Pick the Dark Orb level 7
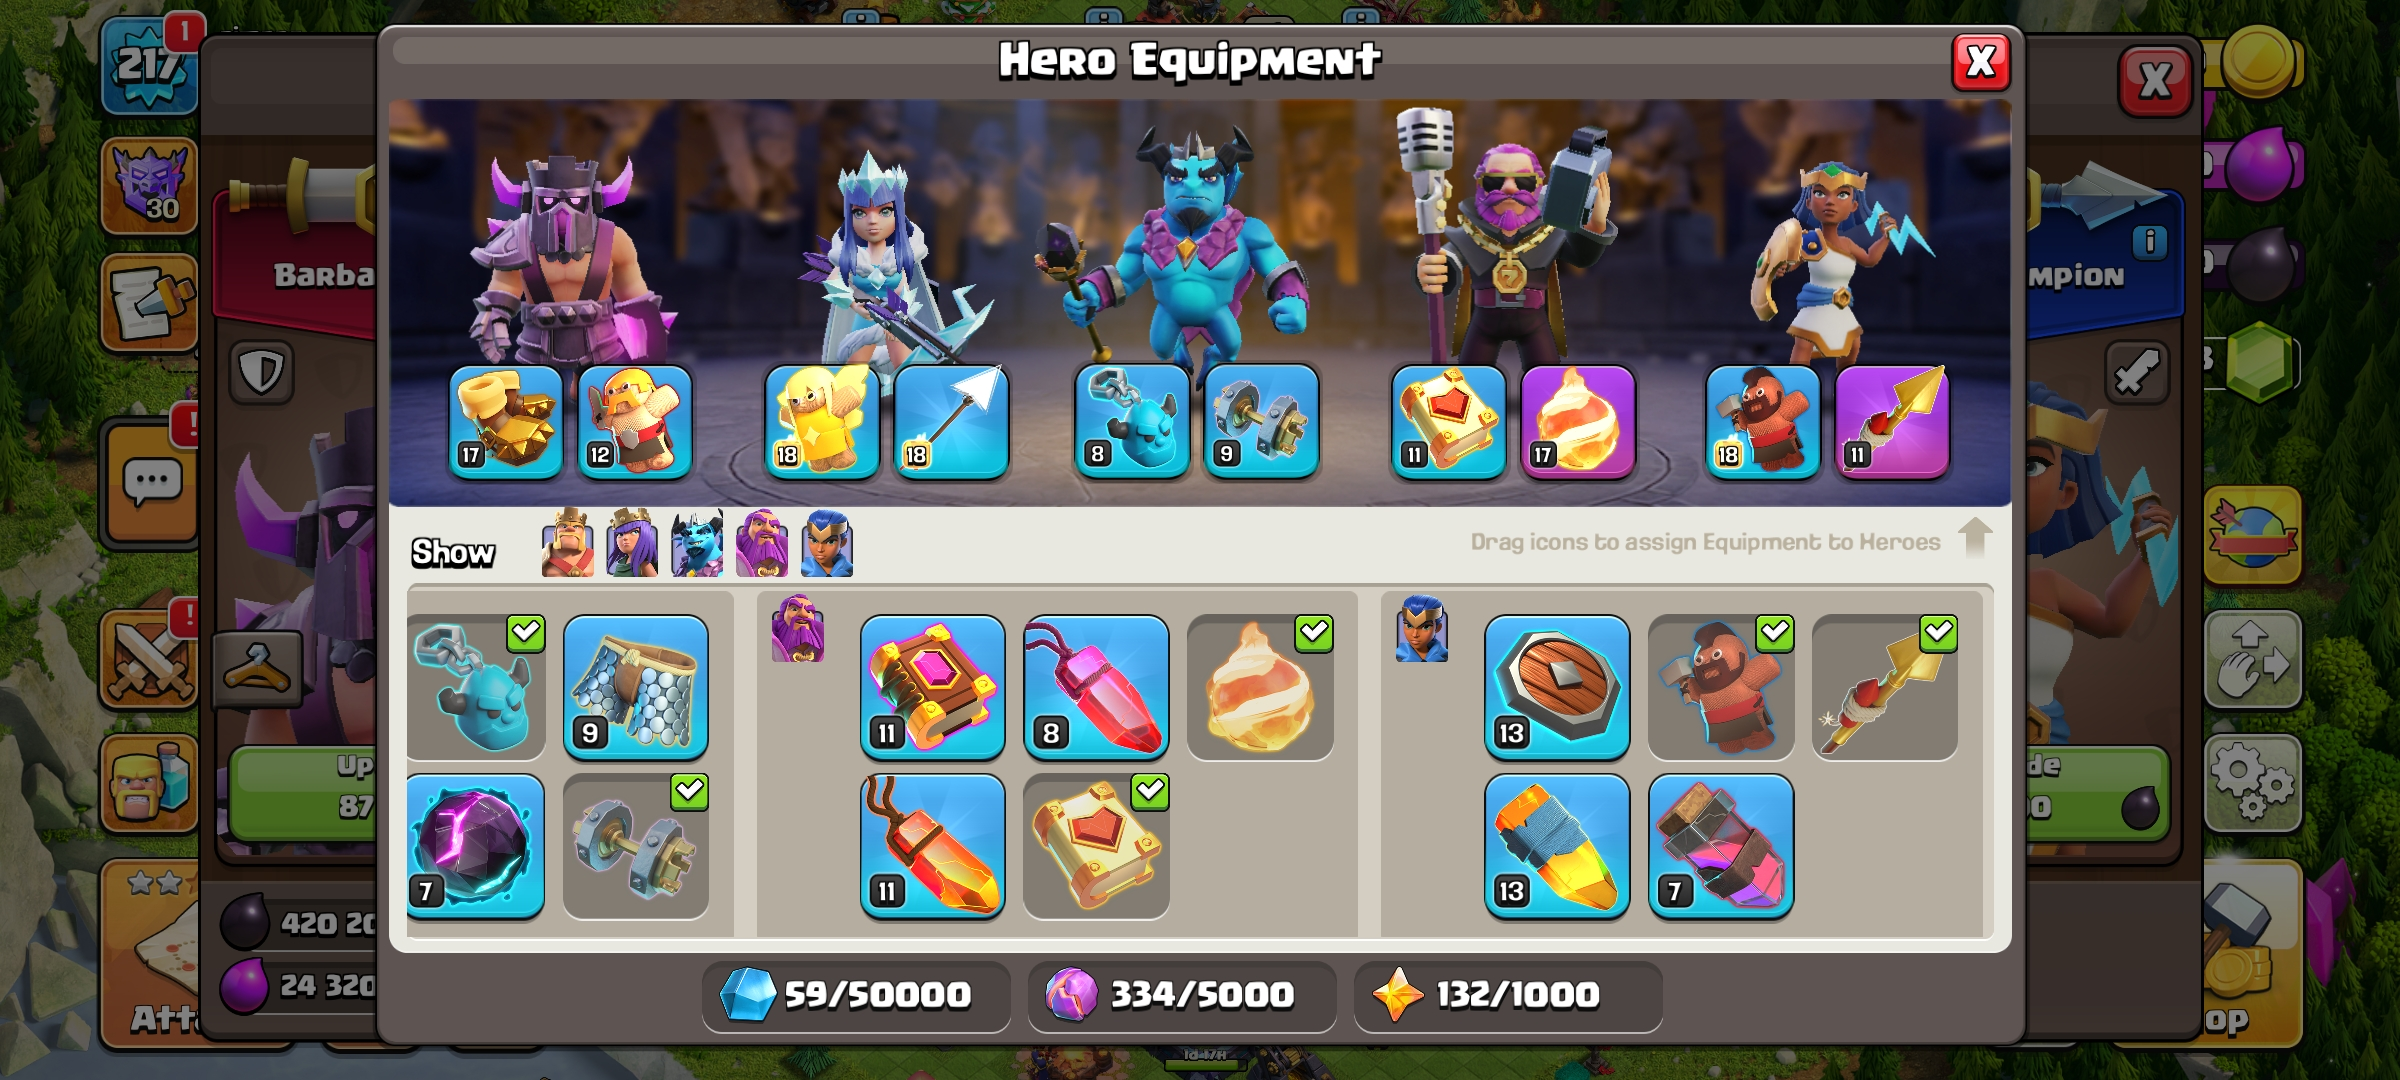The width and height of the screenshot is (2400, 1080). 476,847
